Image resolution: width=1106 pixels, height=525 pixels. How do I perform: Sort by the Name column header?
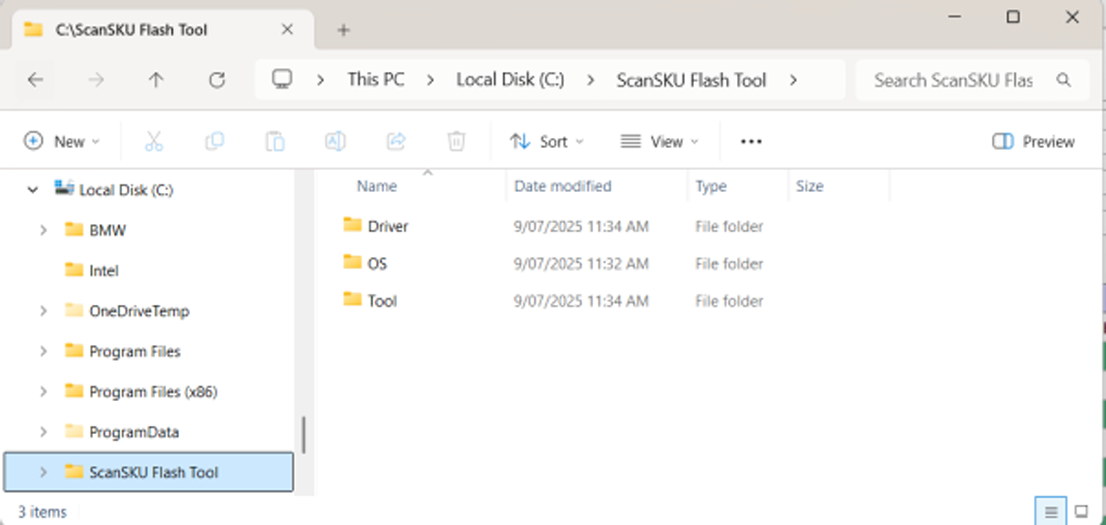tap(377, 186)
